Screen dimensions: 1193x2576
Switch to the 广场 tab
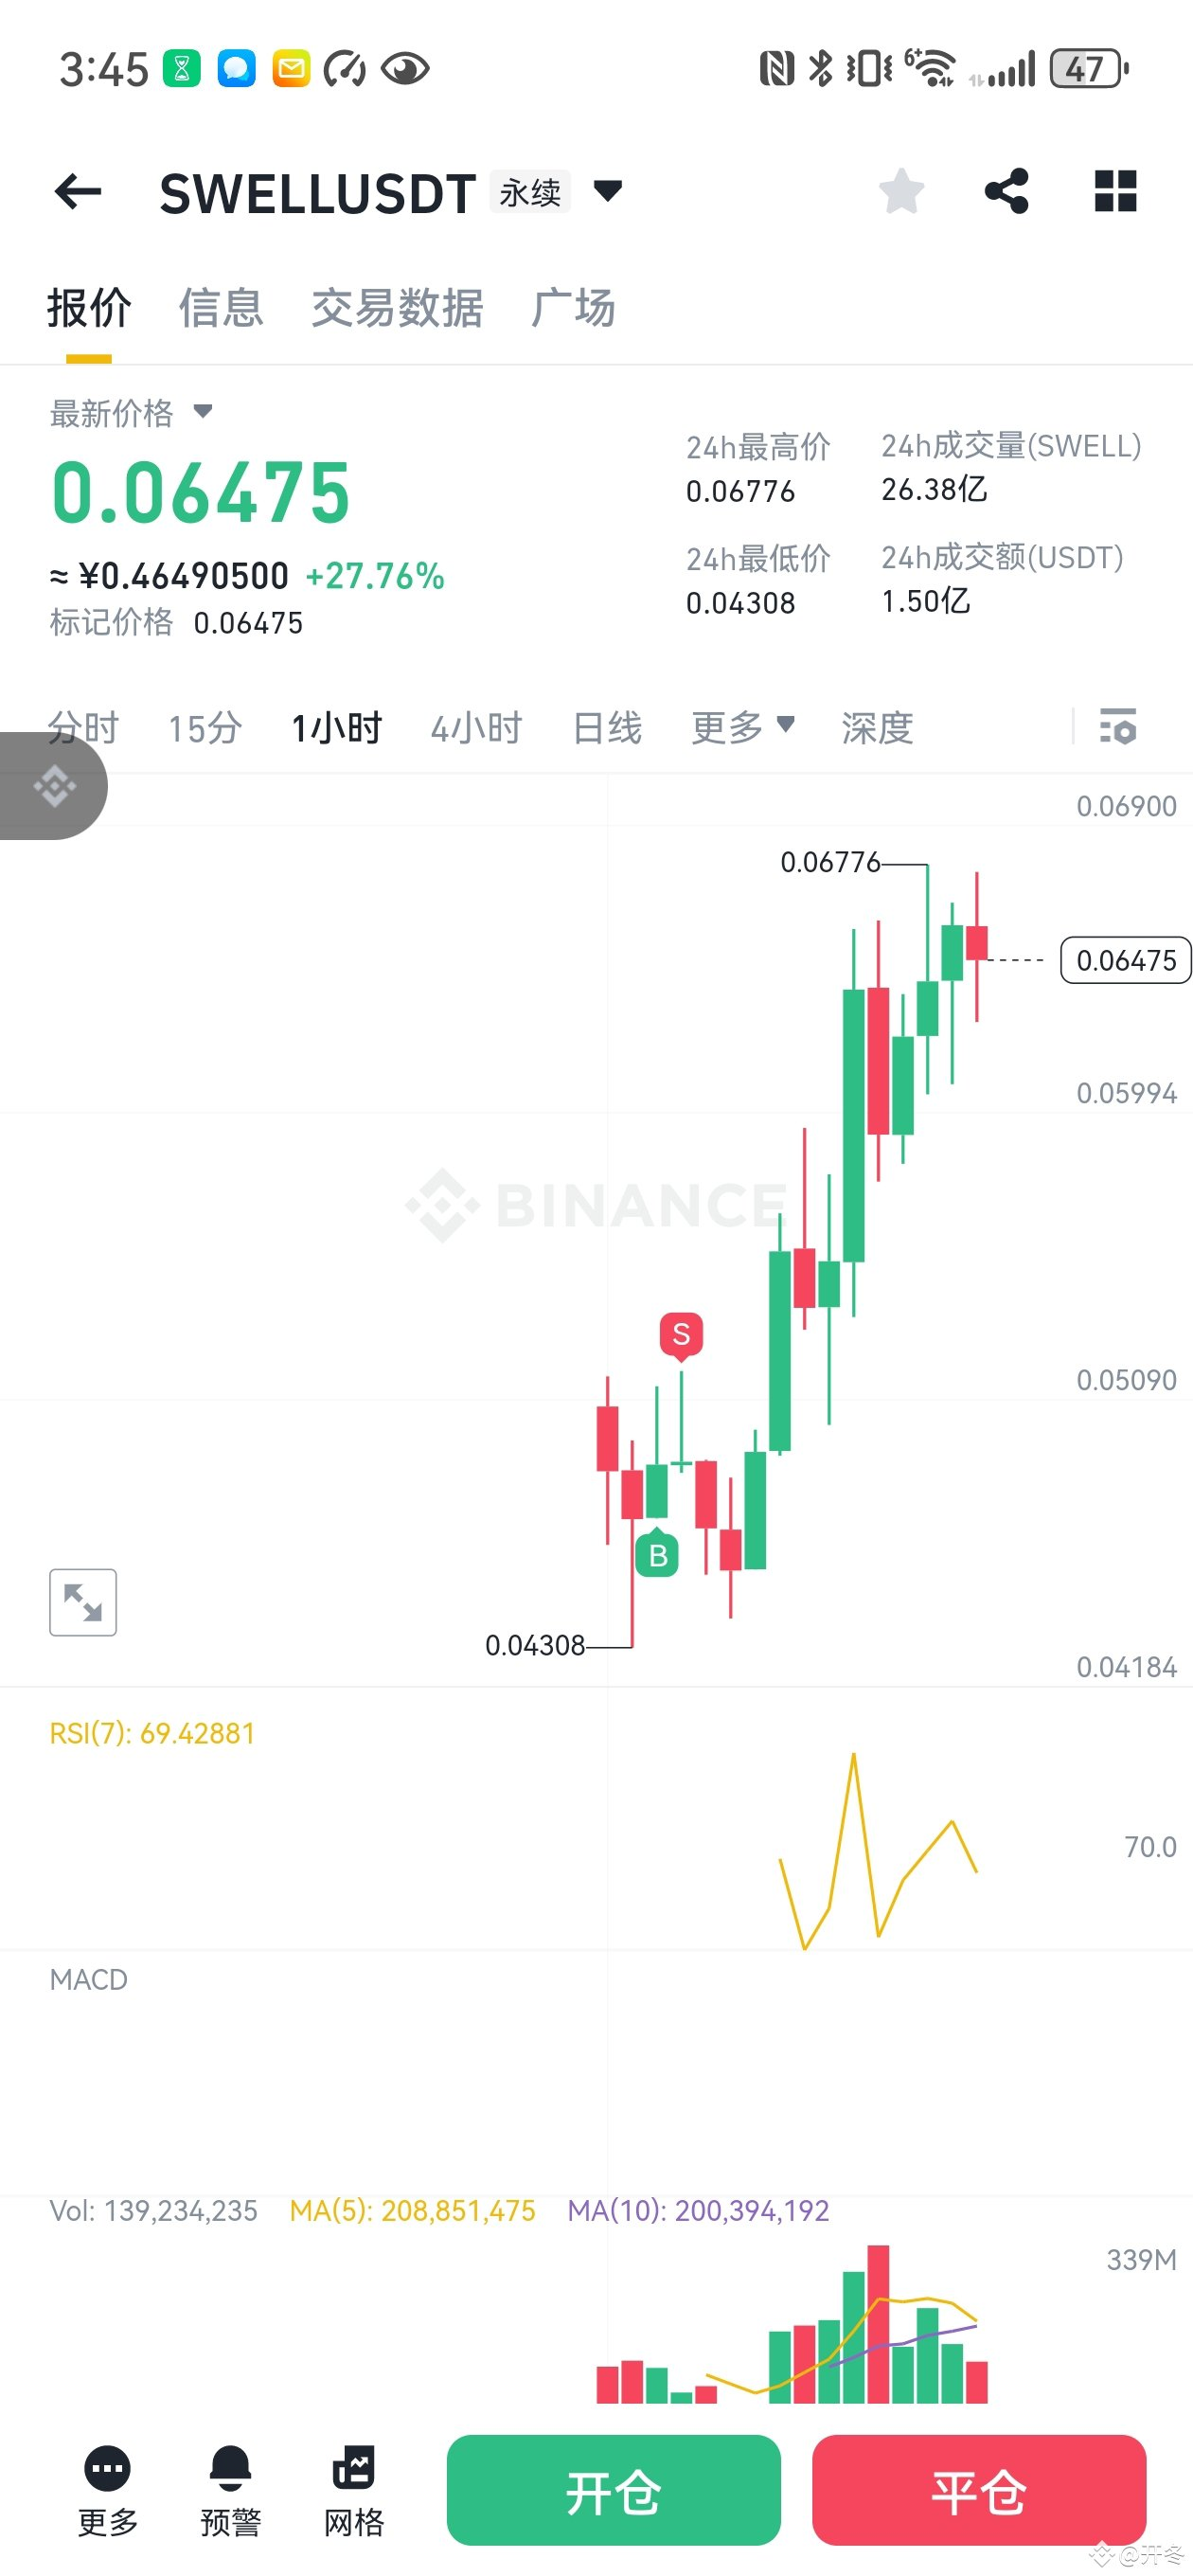tap(573, 308)
